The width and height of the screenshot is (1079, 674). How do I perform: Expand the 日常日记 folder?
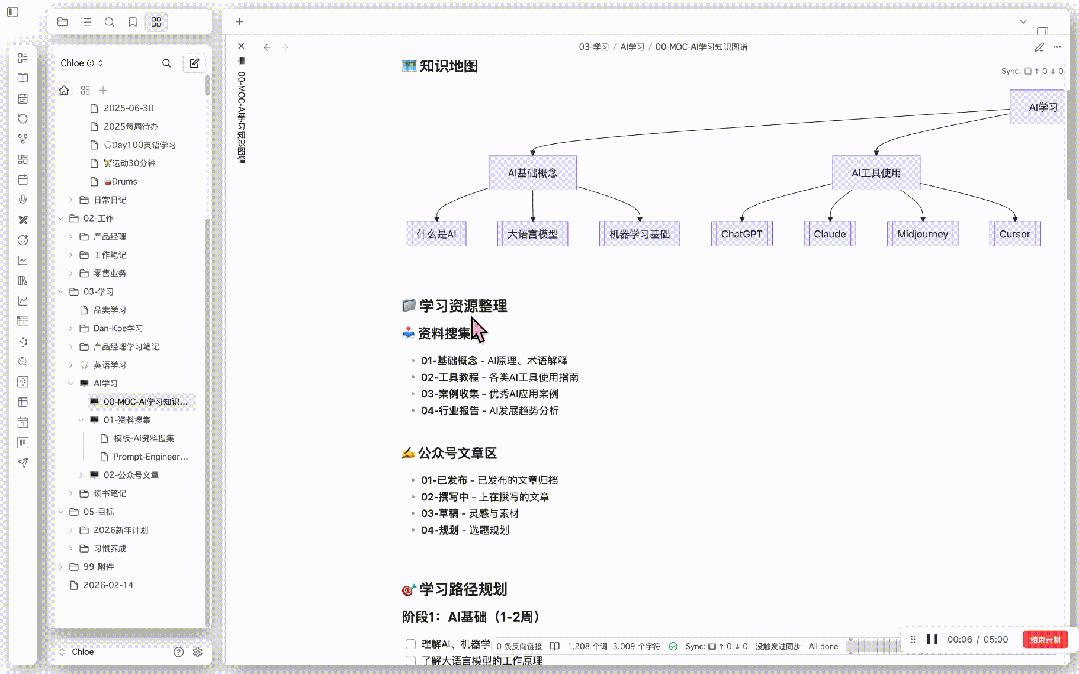tap(71, 200)
